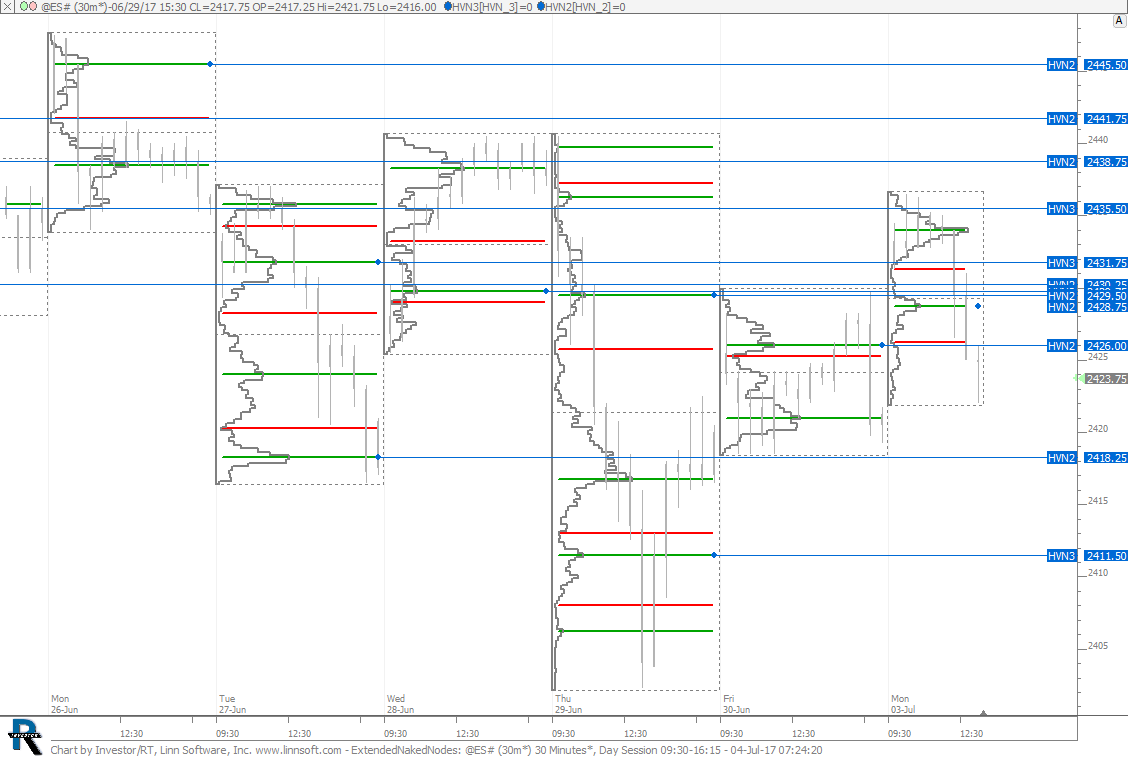Click the current price 2423.75 marker
Screen dimensions: 1128x757
click(x=1107, y=379)
